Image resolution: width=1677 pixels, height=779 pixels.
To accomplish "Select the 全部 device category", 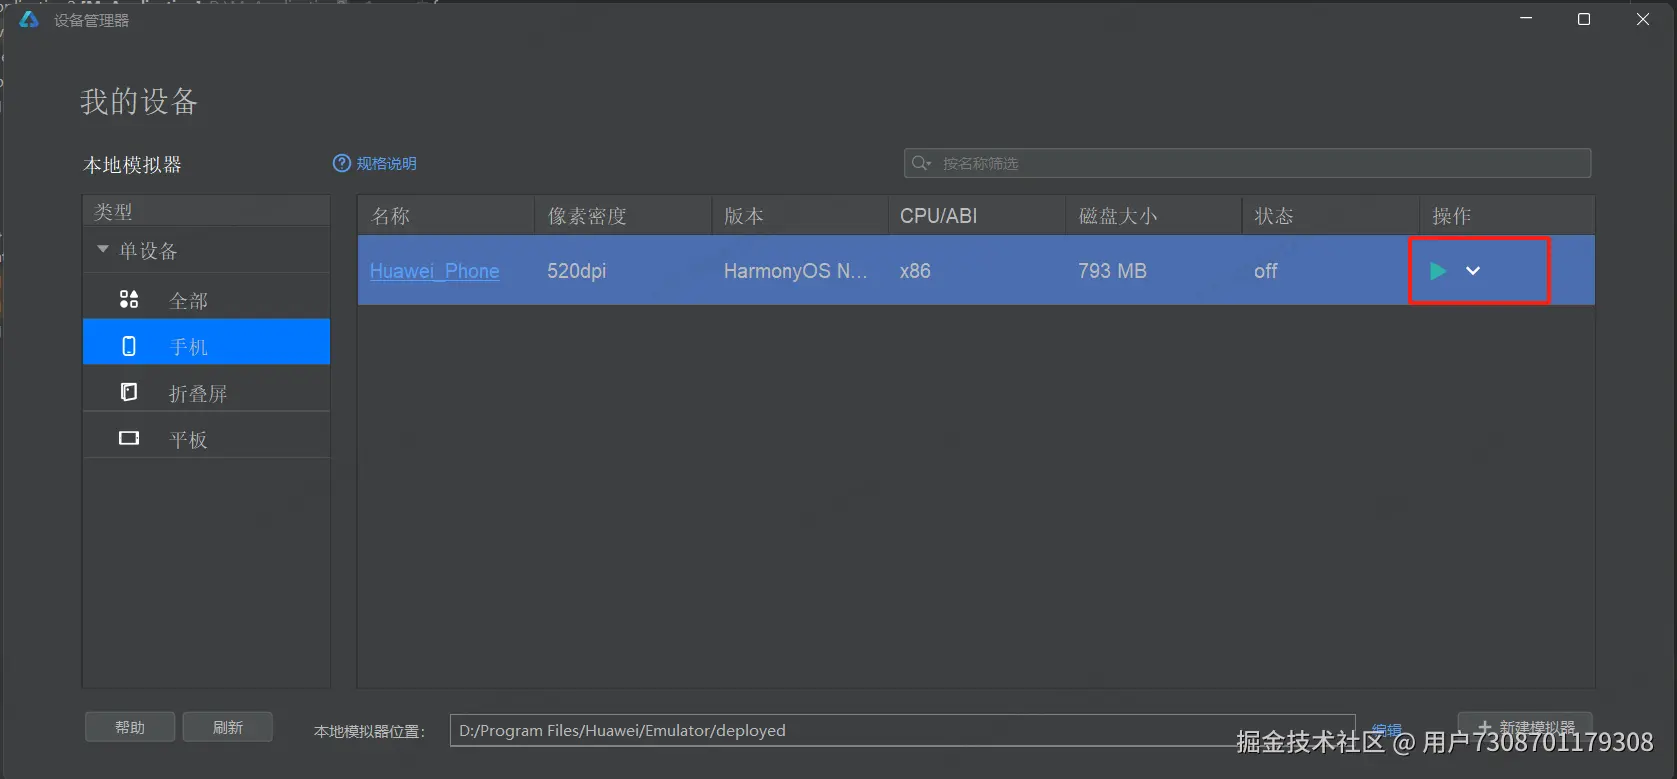I will (206, 300).
